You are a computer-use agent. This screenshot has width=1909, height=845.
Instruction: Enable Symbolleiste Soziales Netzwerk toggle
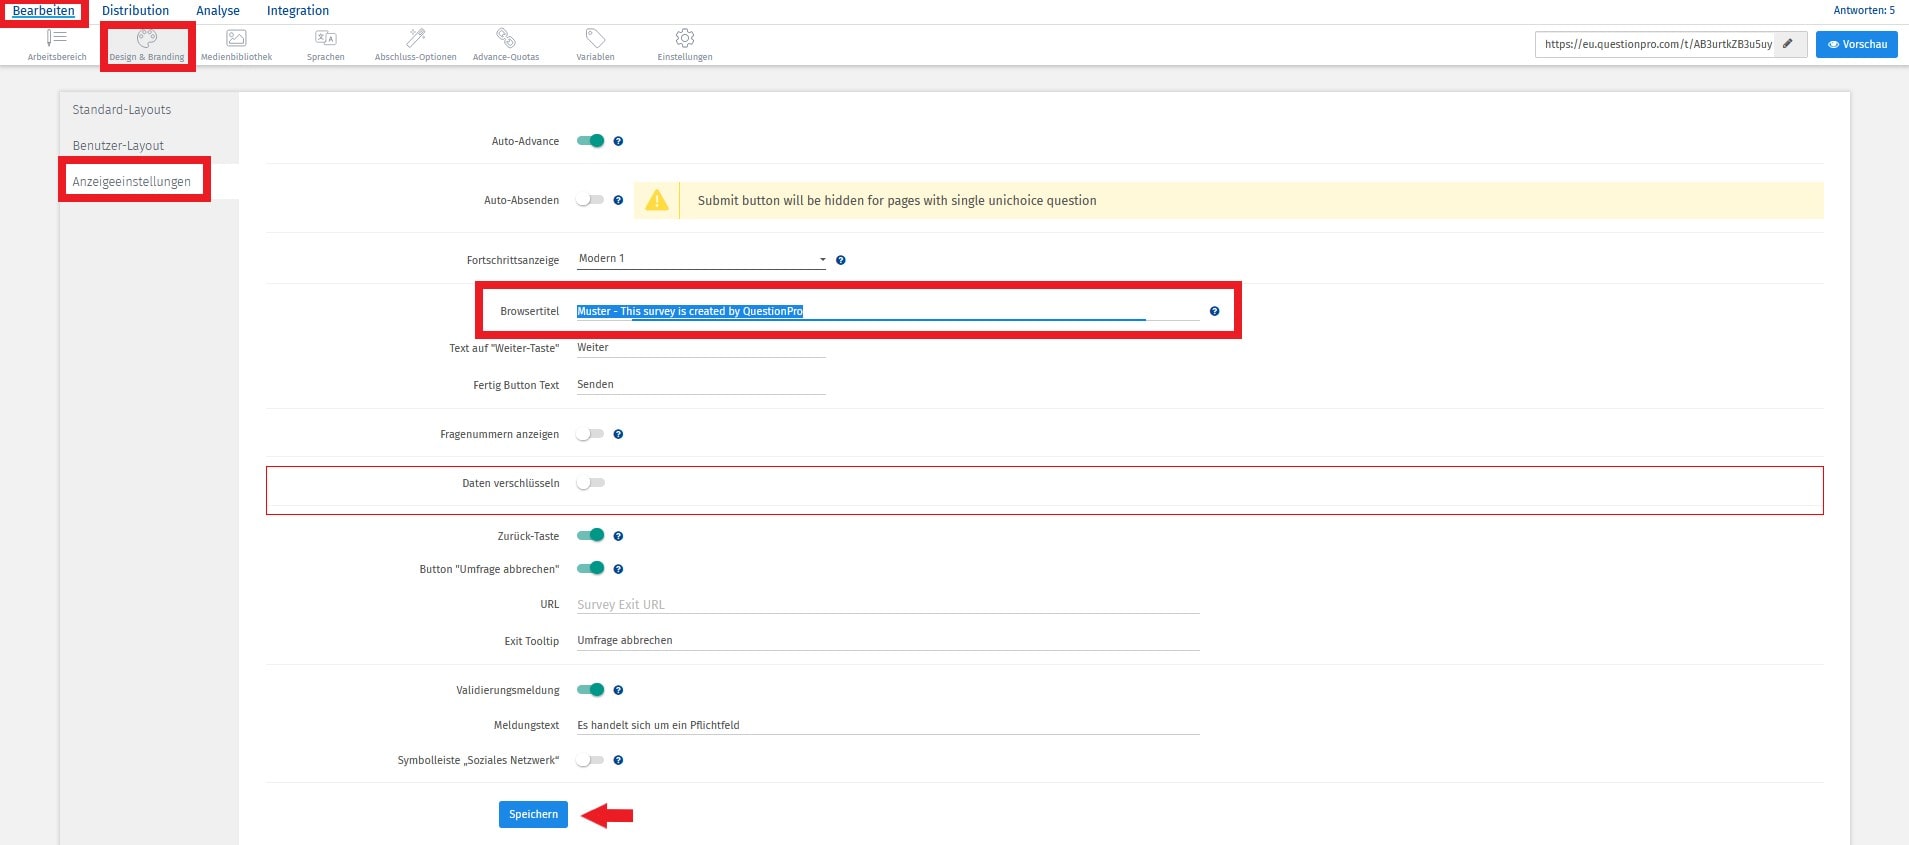click(591, 760)
